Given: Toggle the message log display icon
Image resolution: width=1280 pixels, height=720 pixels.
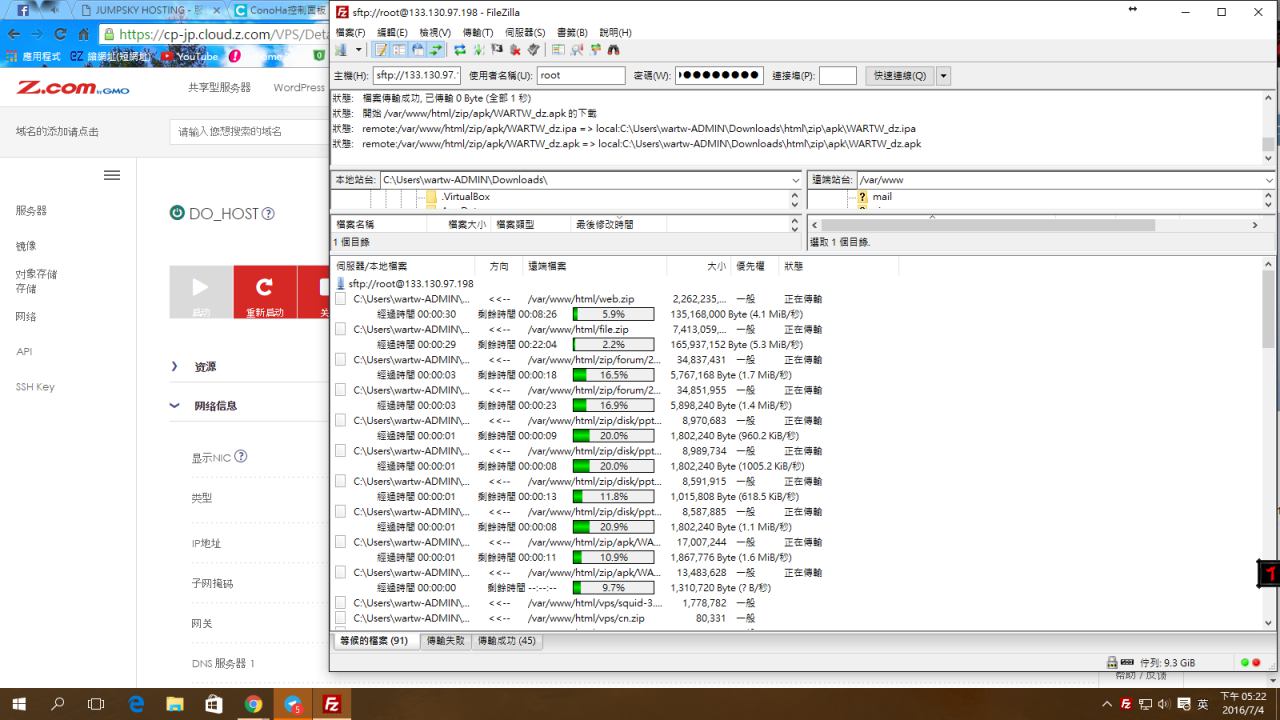Looking at the screenshot, I should [381, 50].
